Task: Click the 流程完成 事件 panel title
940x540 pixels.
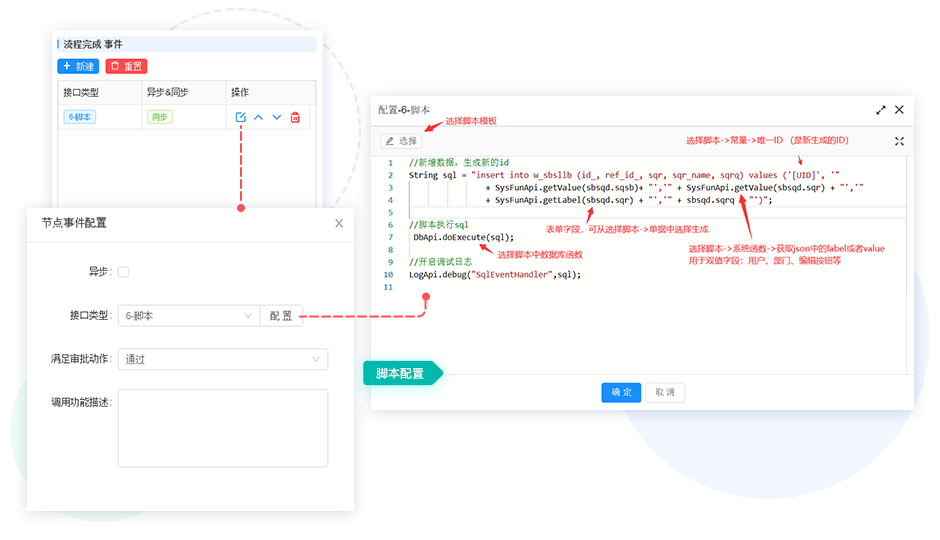Action: point(93,44)
